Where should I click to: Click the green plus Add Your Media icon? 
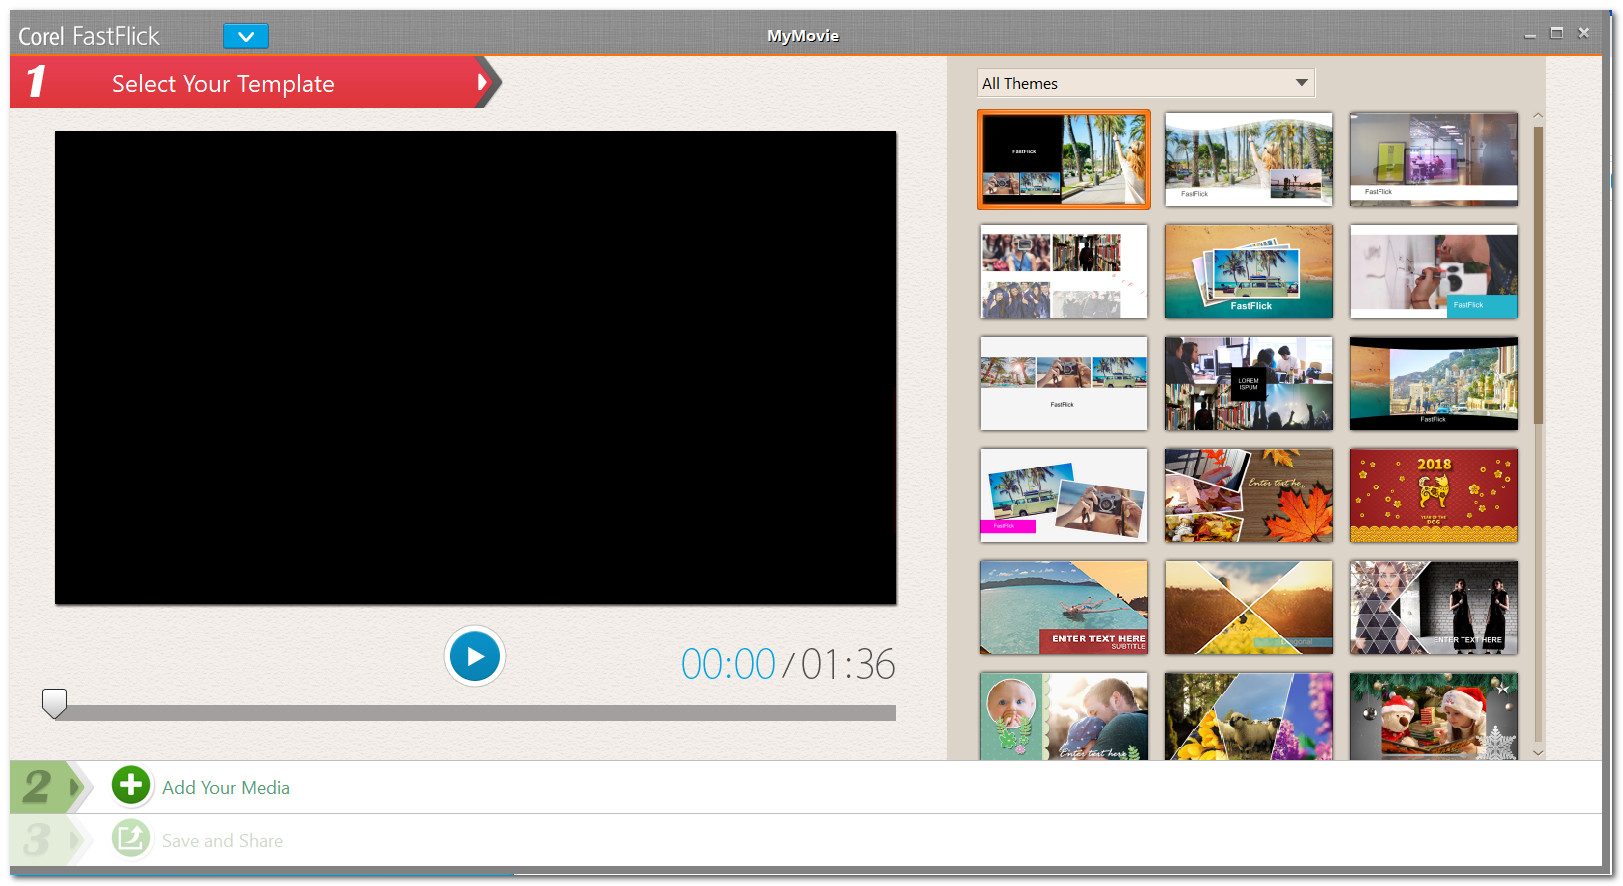point(131,786)
